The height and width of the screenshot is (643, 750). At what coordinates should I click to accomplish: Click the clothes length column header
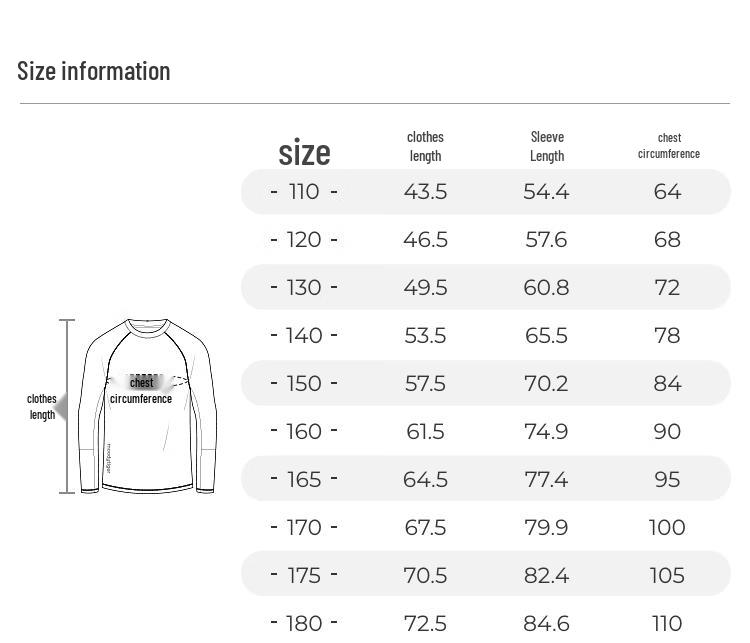pyautogui.click(x=425, y=146)
